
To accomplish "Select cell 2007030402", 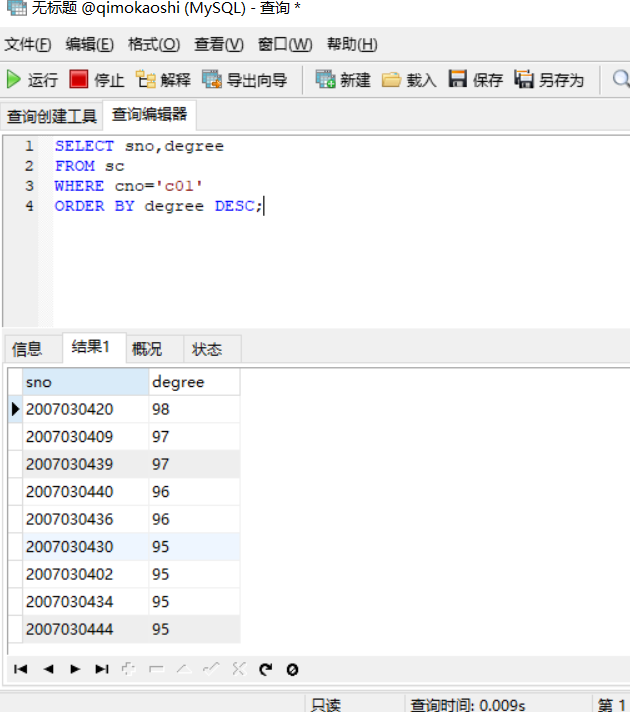I will point(85,574).
